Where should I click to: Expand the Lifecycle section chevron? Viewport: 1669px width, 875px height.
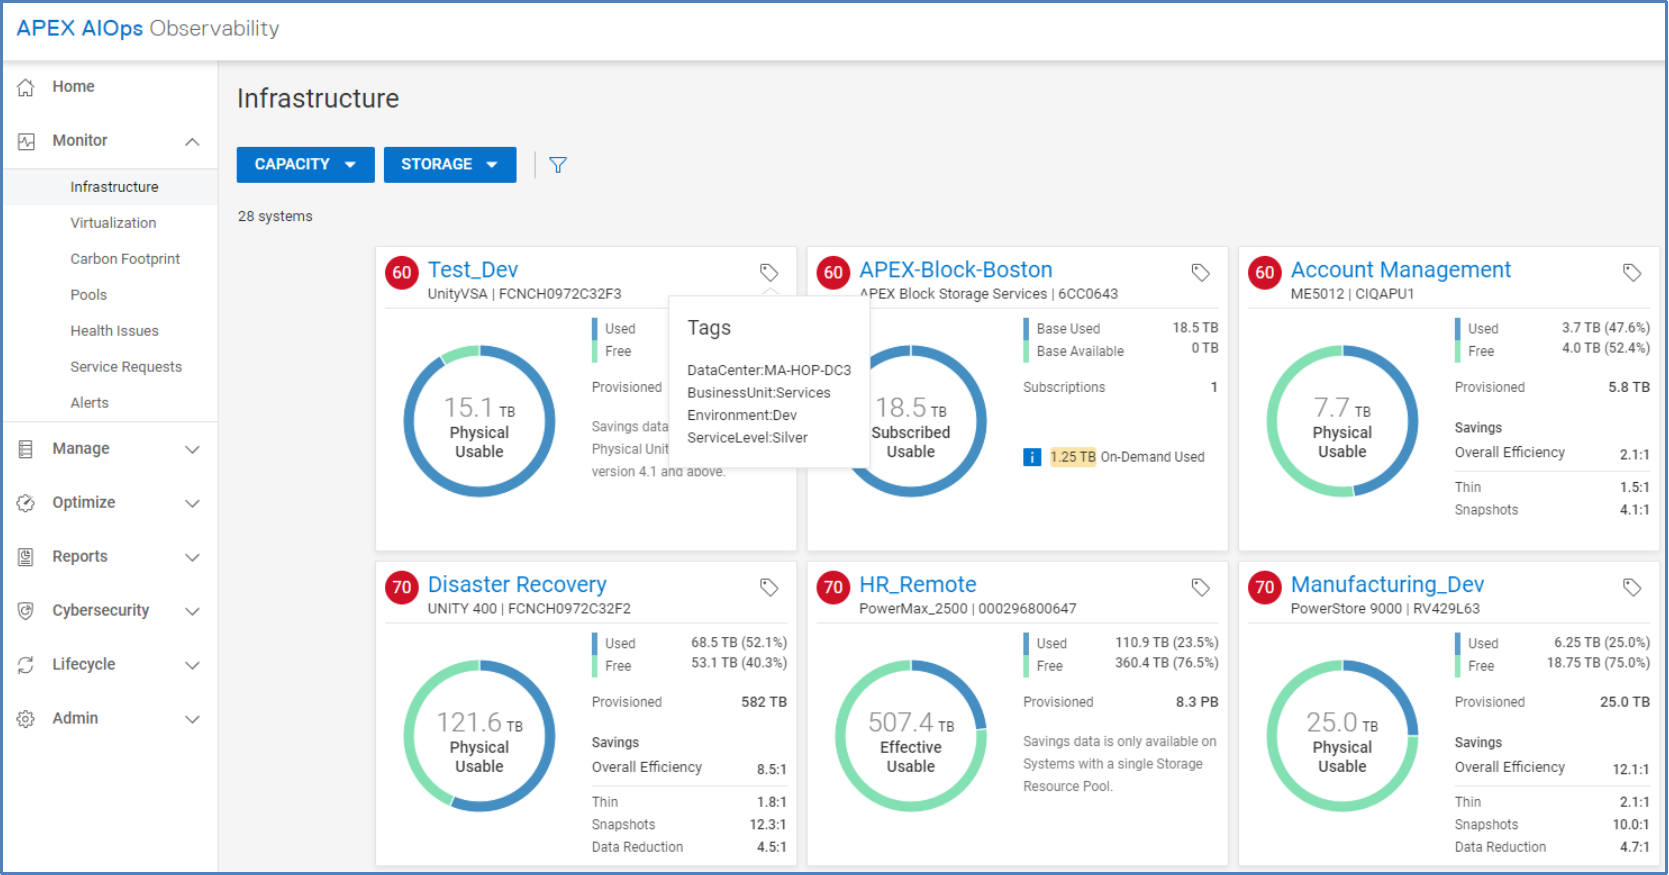[x=192, y=666]
